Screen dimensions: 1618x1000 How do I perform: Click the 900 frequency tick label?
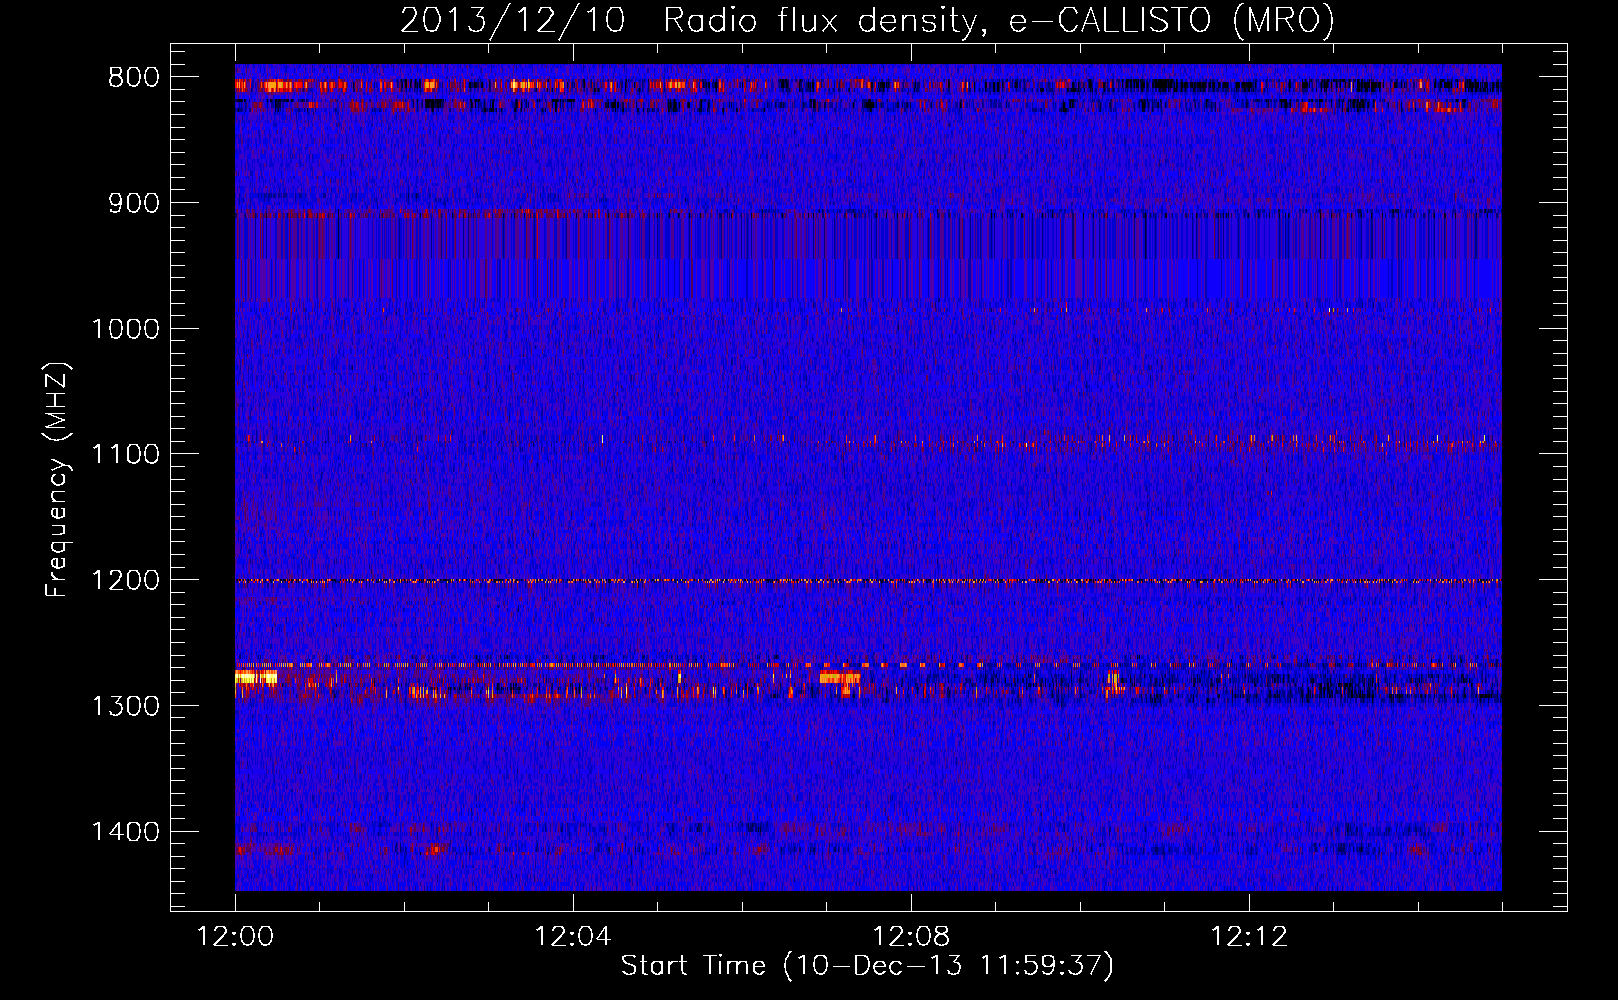(x=134, y=203)
